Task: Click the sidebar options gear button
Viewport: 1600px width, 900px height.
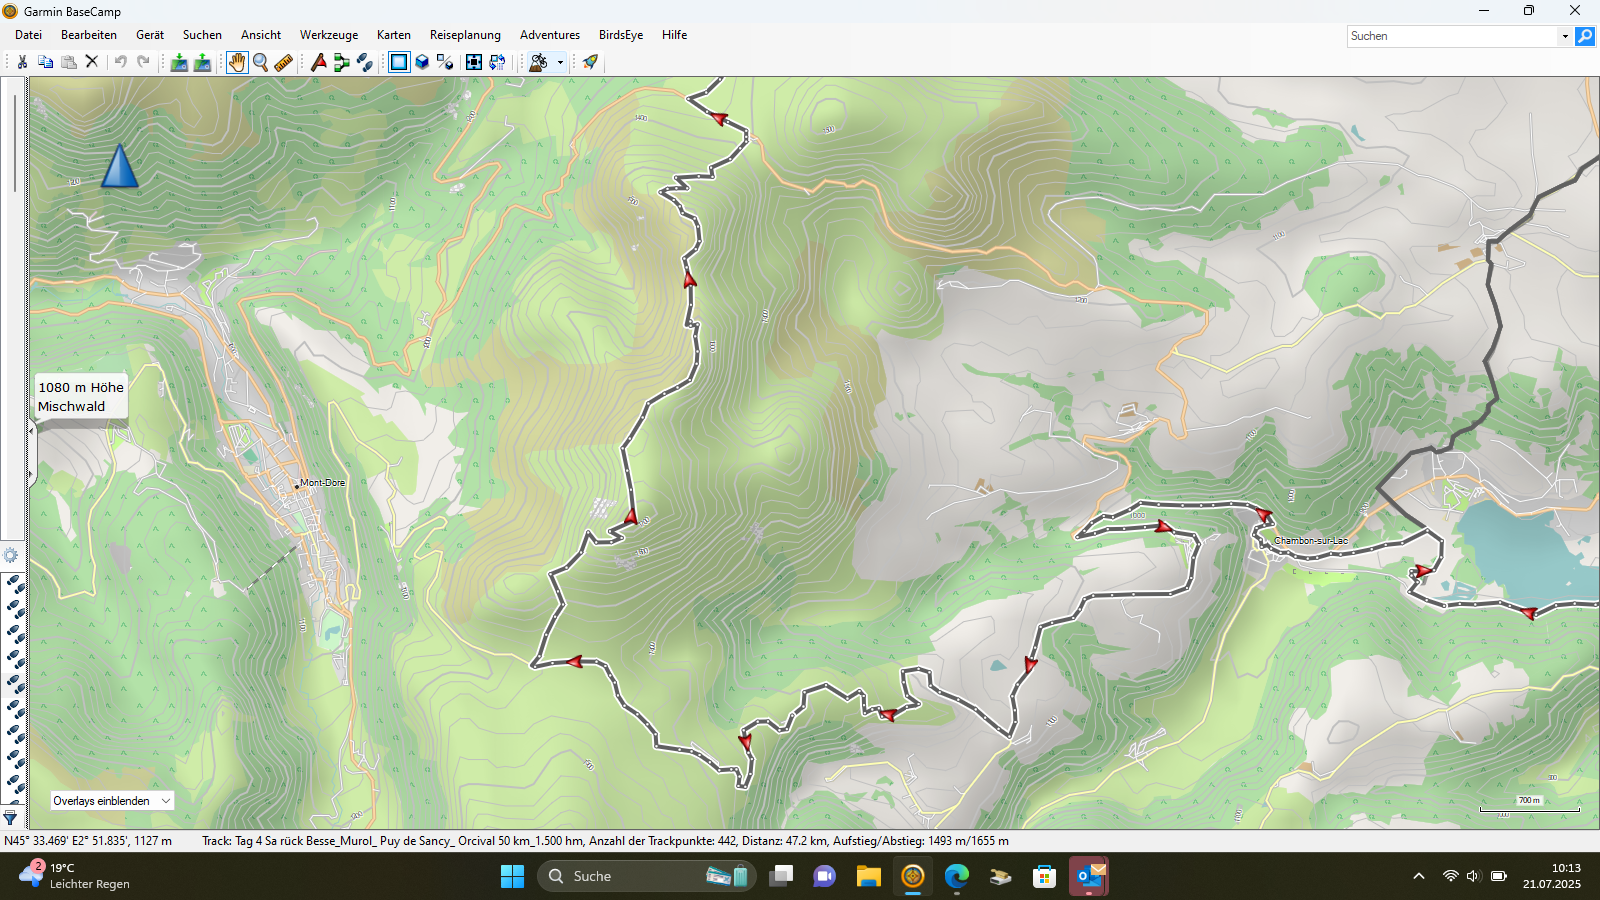Action: point(10,555)
